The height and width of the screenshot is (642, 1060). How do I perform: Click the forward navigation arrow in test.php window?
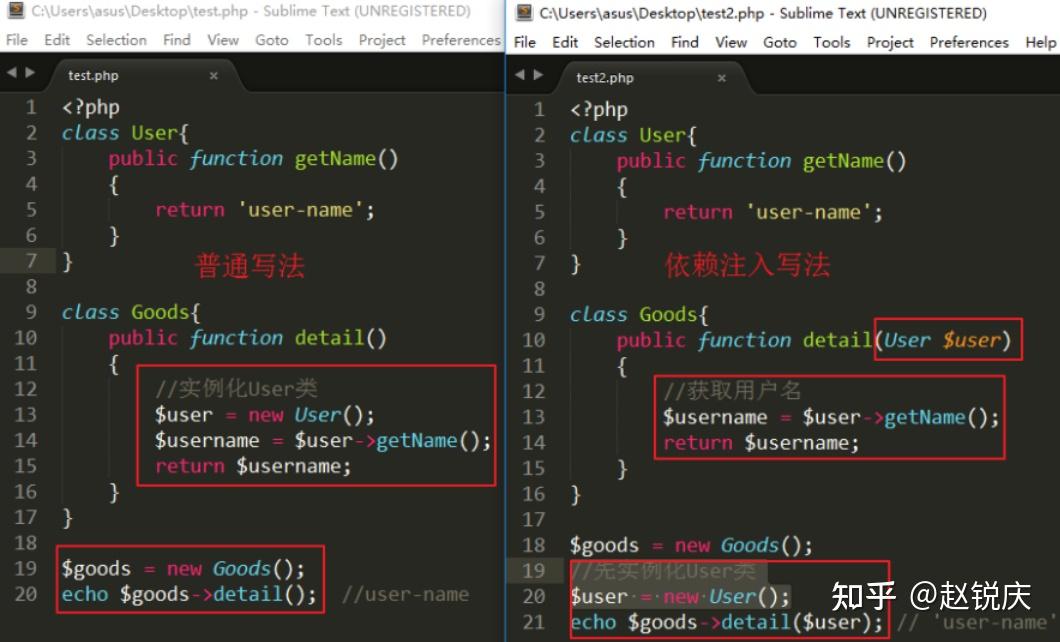point(28,74)
